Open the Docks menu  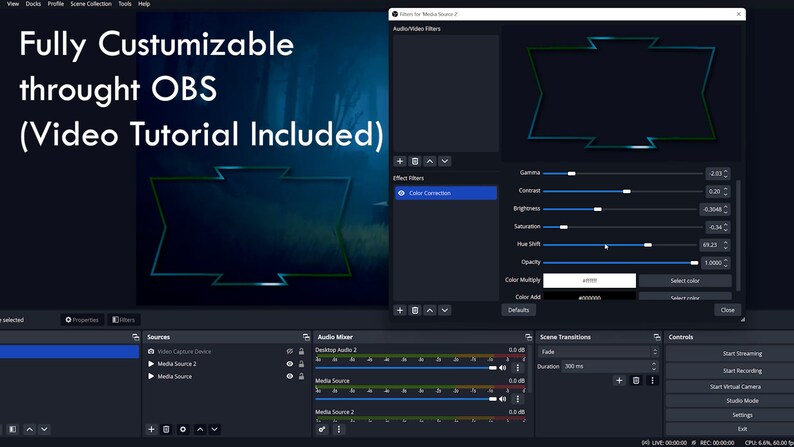33,4
